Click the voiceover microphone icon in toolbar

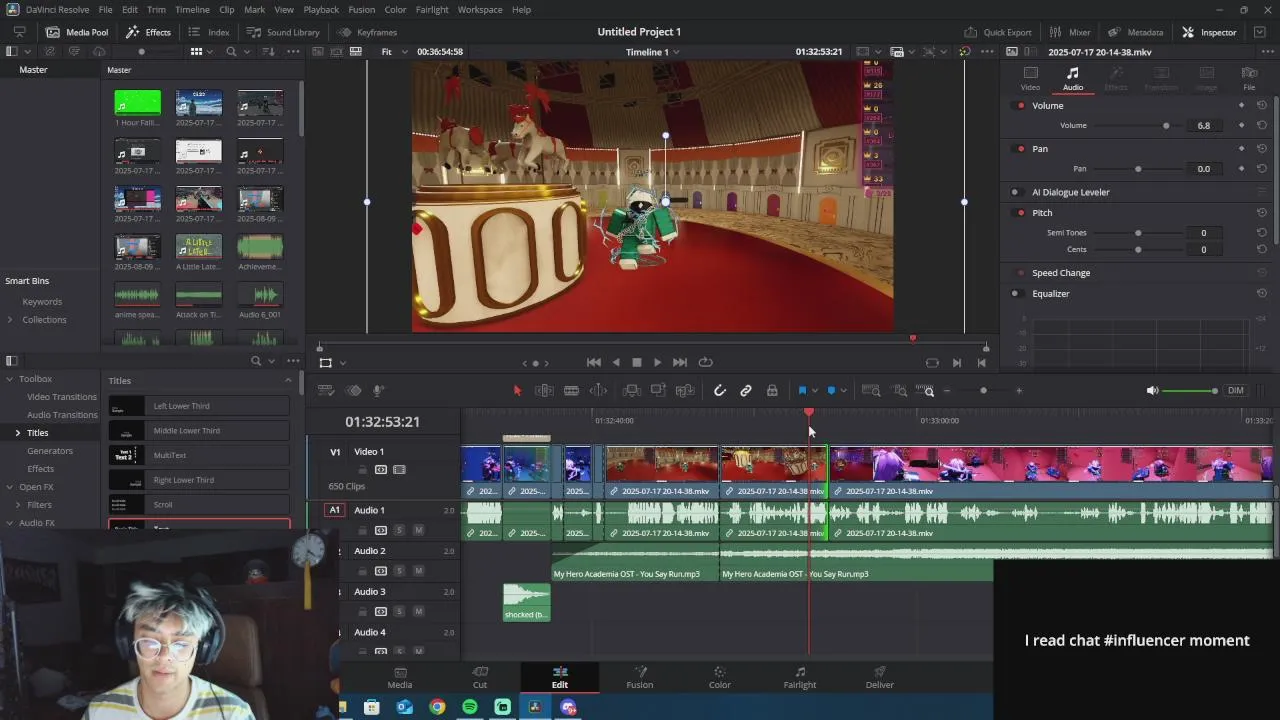(x=379, y=391)
